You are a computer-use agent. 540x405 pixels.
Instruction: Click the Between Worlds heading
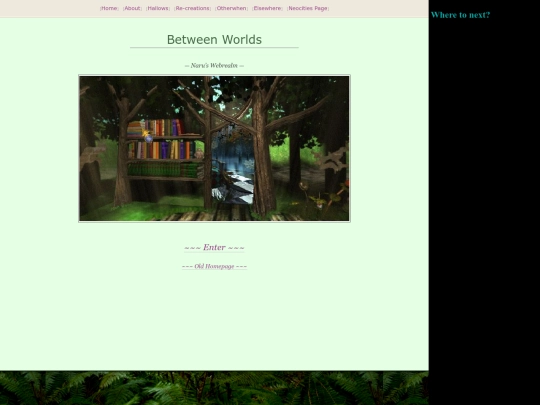click(214, 40)
